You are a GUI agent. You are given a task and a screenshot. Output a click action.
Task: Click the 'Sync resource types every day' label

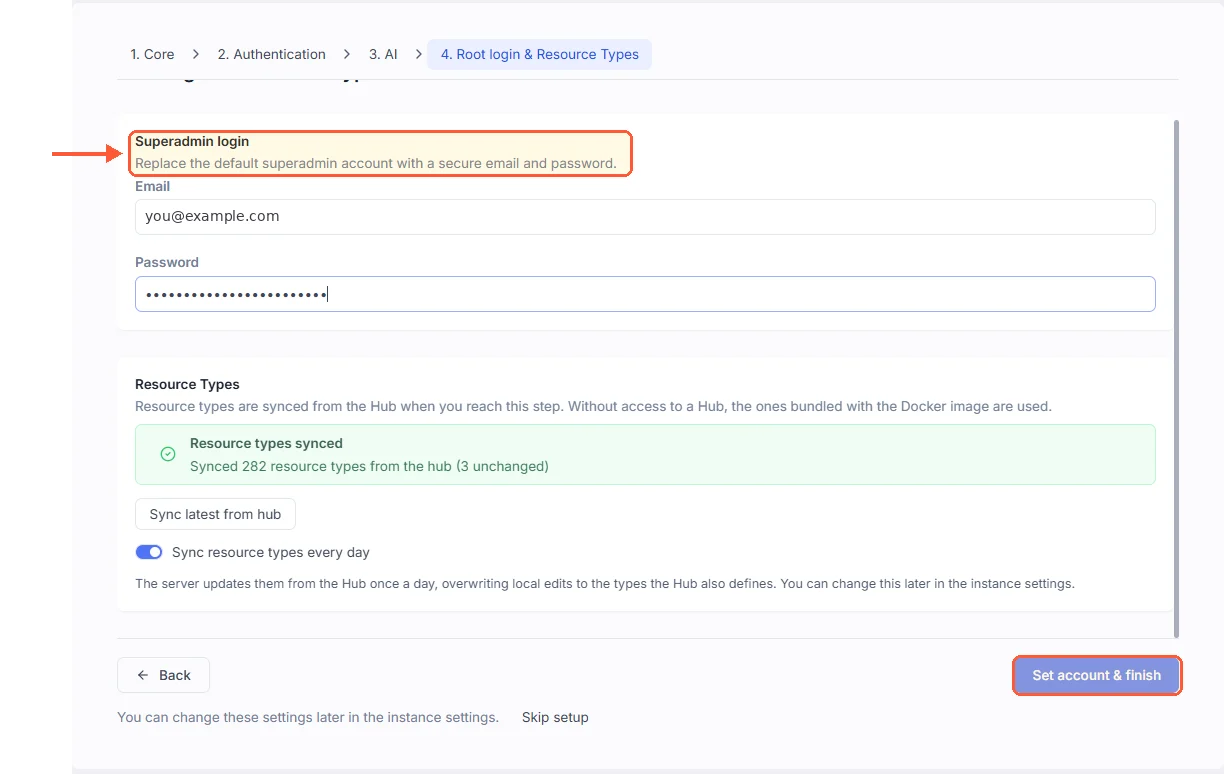tap(271, 552)
